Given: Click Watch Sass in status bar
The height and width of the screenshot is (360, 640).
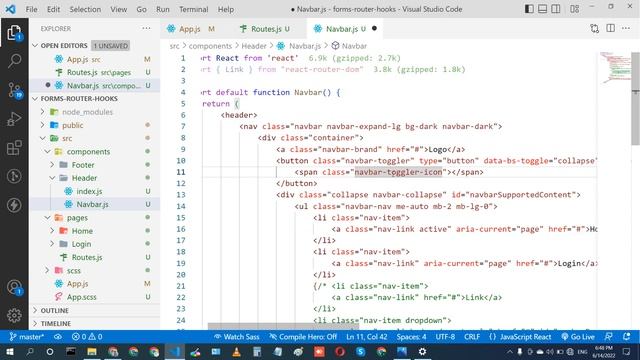Looking at the screenshot, I should pyautogui.click(x=237, y=337).
